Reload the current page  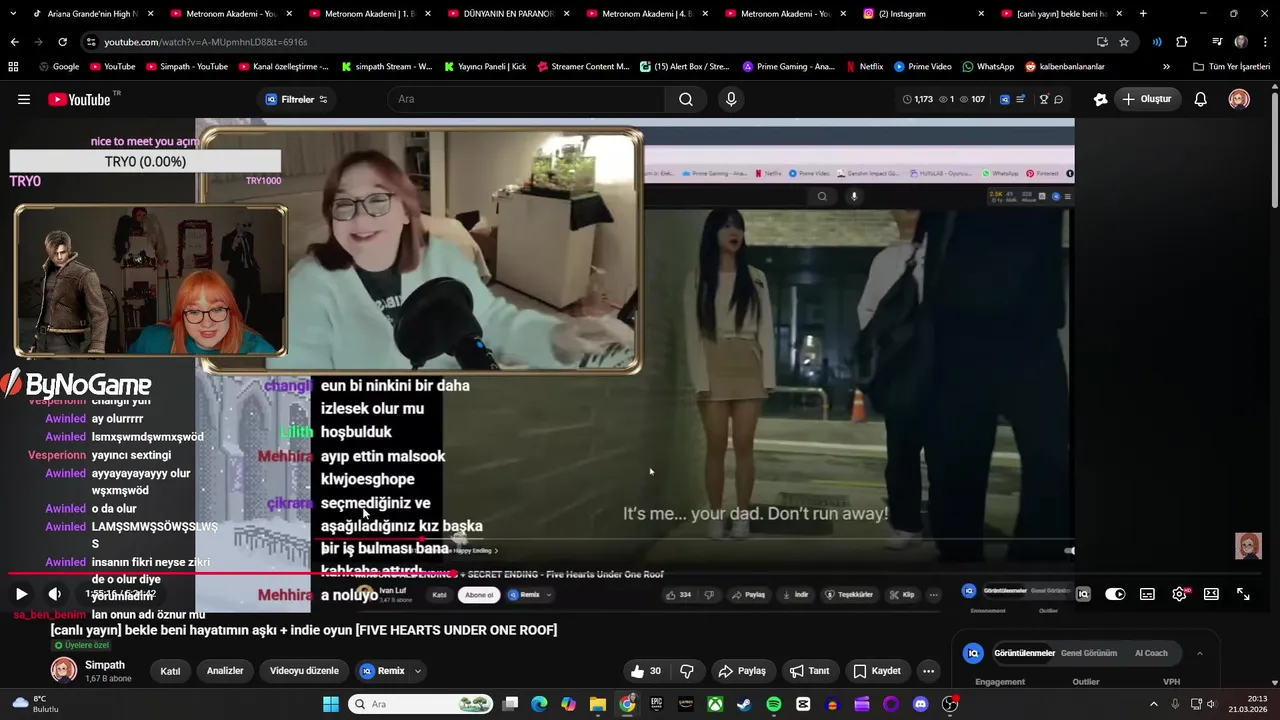pos(62,42)
